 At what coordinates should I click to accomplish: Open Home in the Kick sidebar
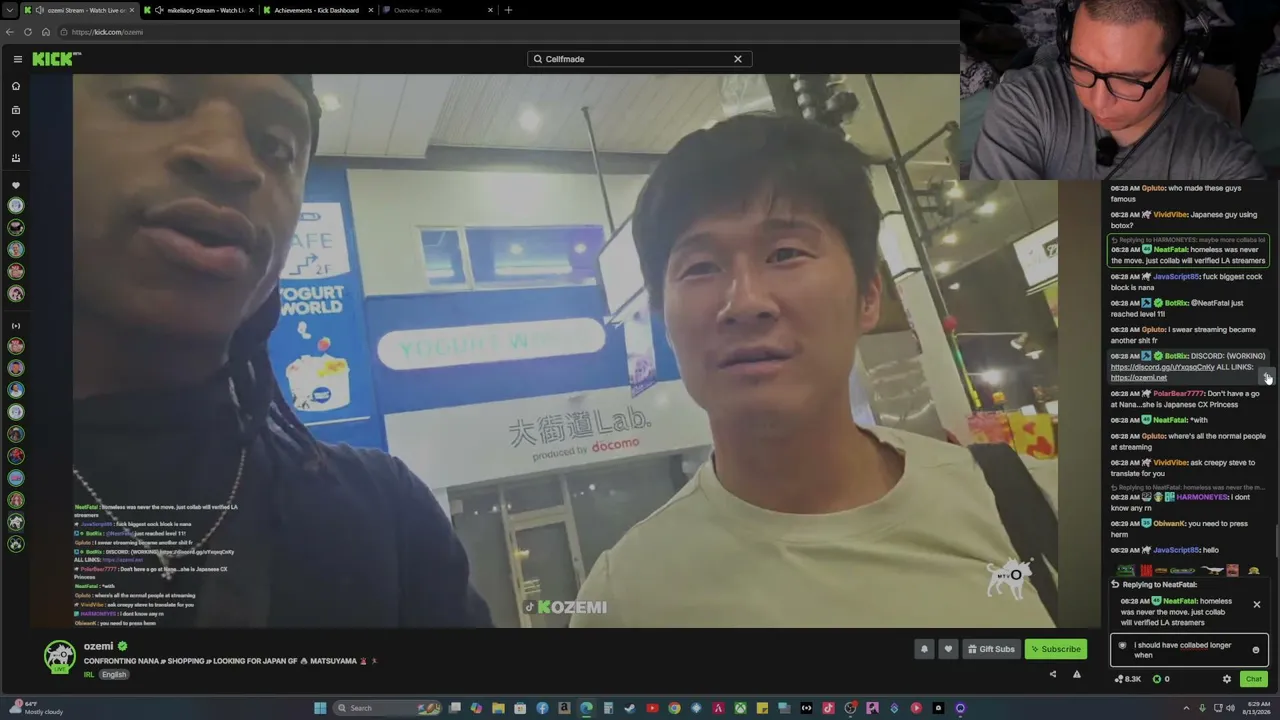[x=16, y=86]
